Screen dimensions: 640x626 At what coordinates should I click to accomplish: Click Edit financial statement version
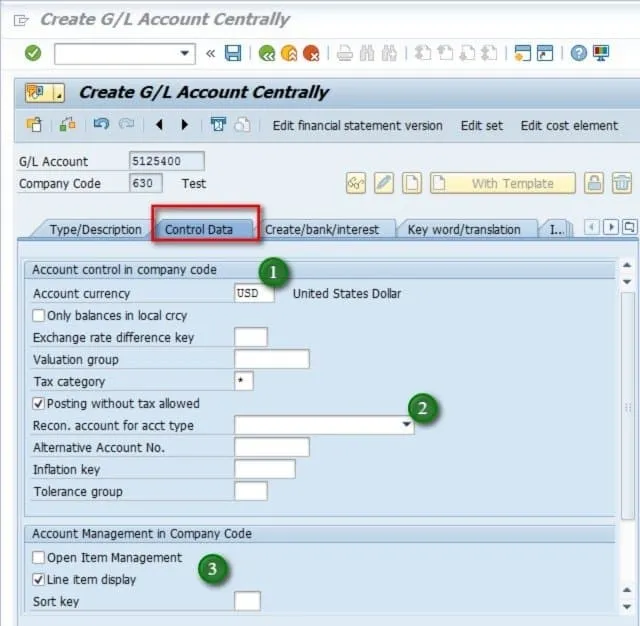coord(357,125)
